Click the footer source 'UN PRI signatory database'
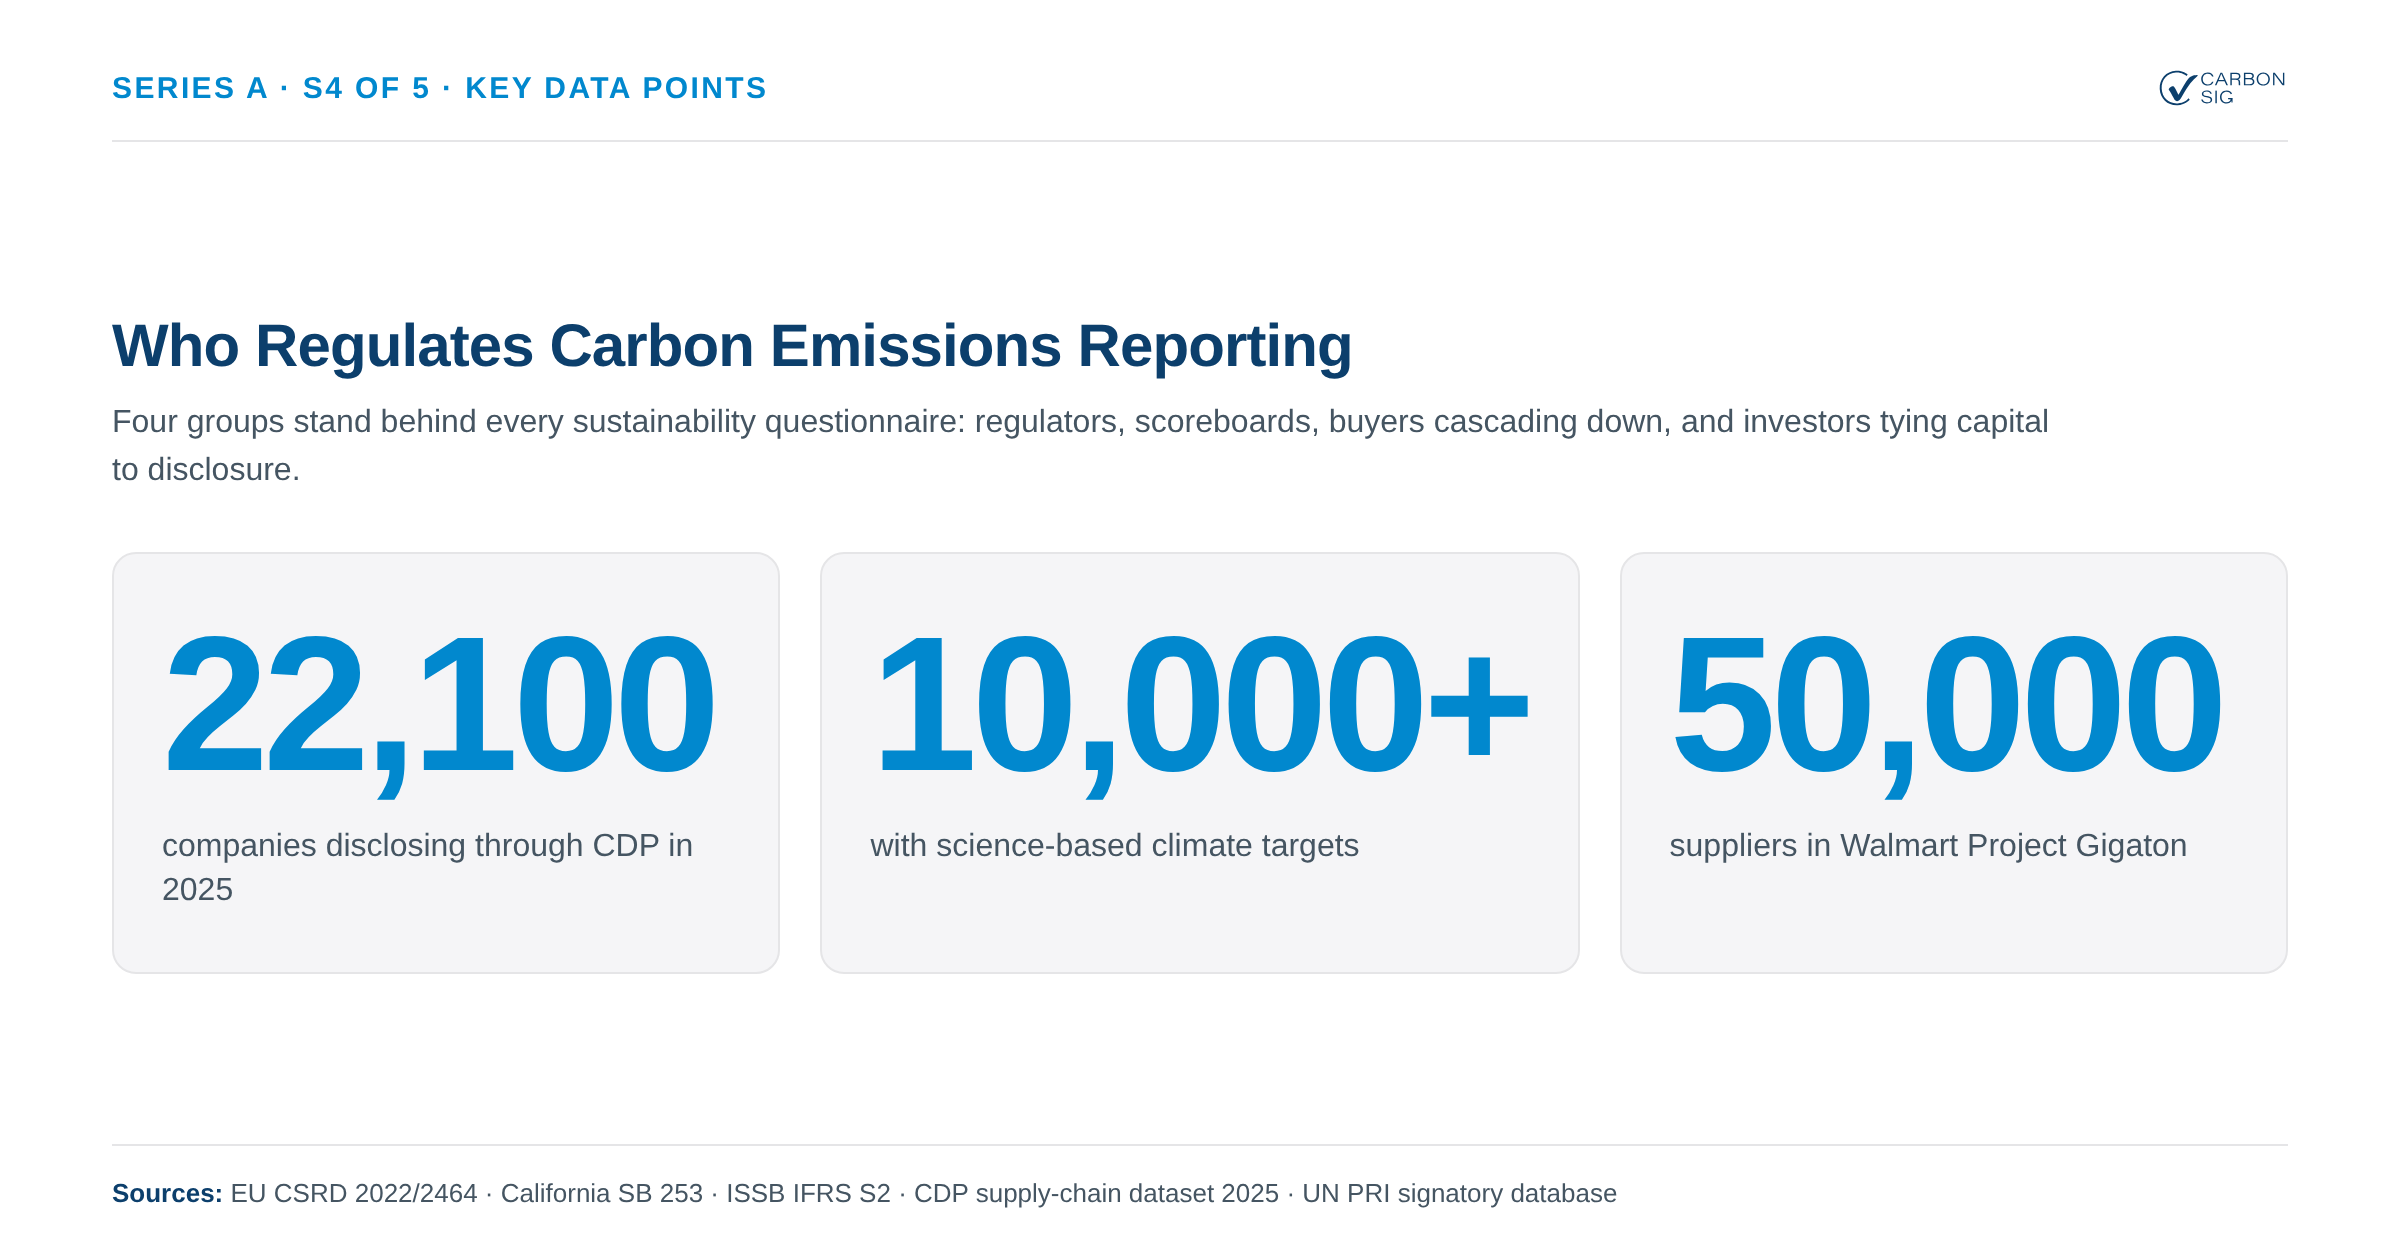 1459,1193
